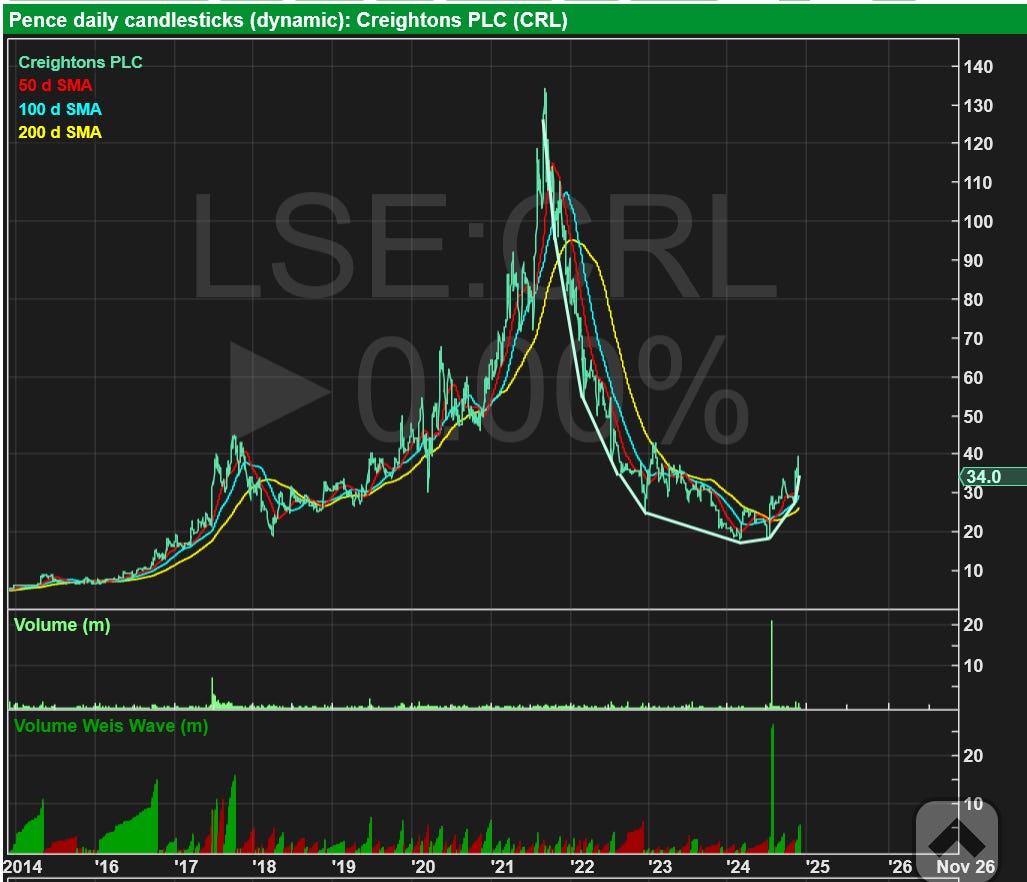Click the '16 year label
The width and height of the screenshot is (1027, 882).
[x=107, y=866]
